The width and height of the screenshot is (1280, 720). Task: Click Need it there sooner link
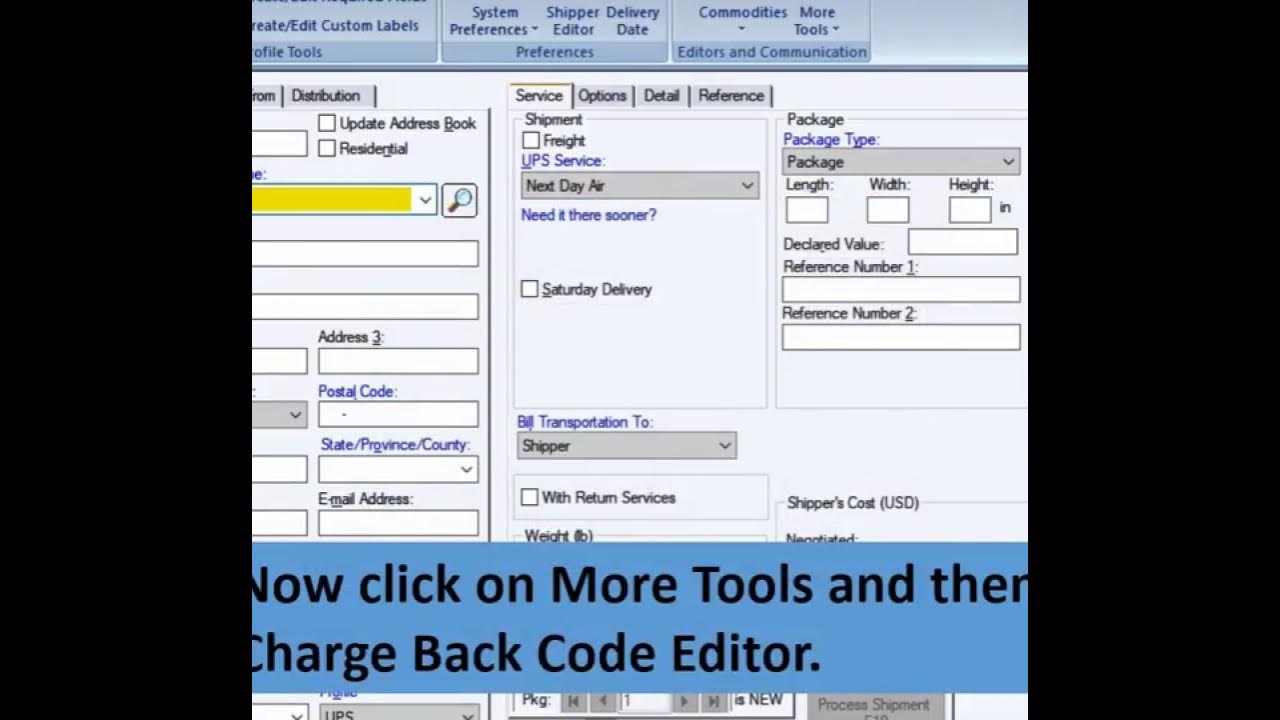click(588, 215)
